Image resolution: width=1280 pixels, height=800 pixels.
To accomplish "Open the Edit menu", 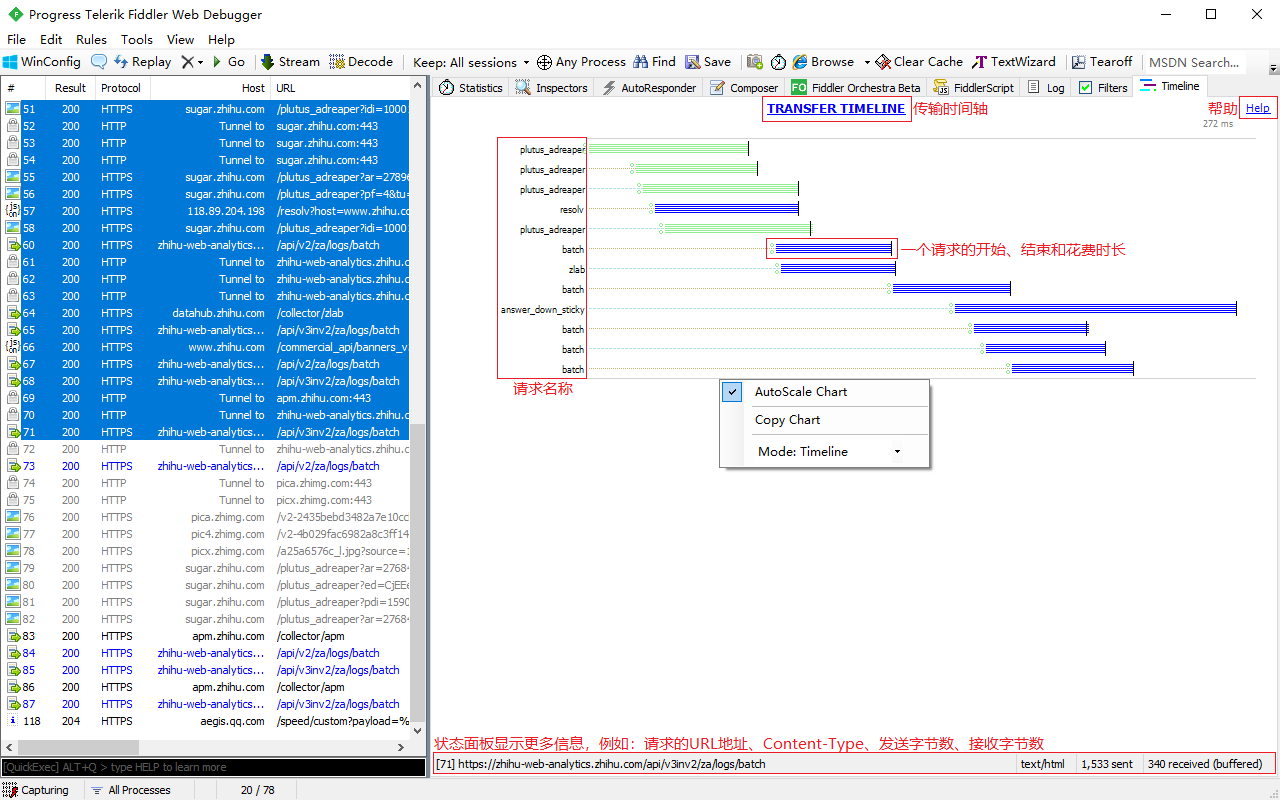I will click(x=51, y=40).
